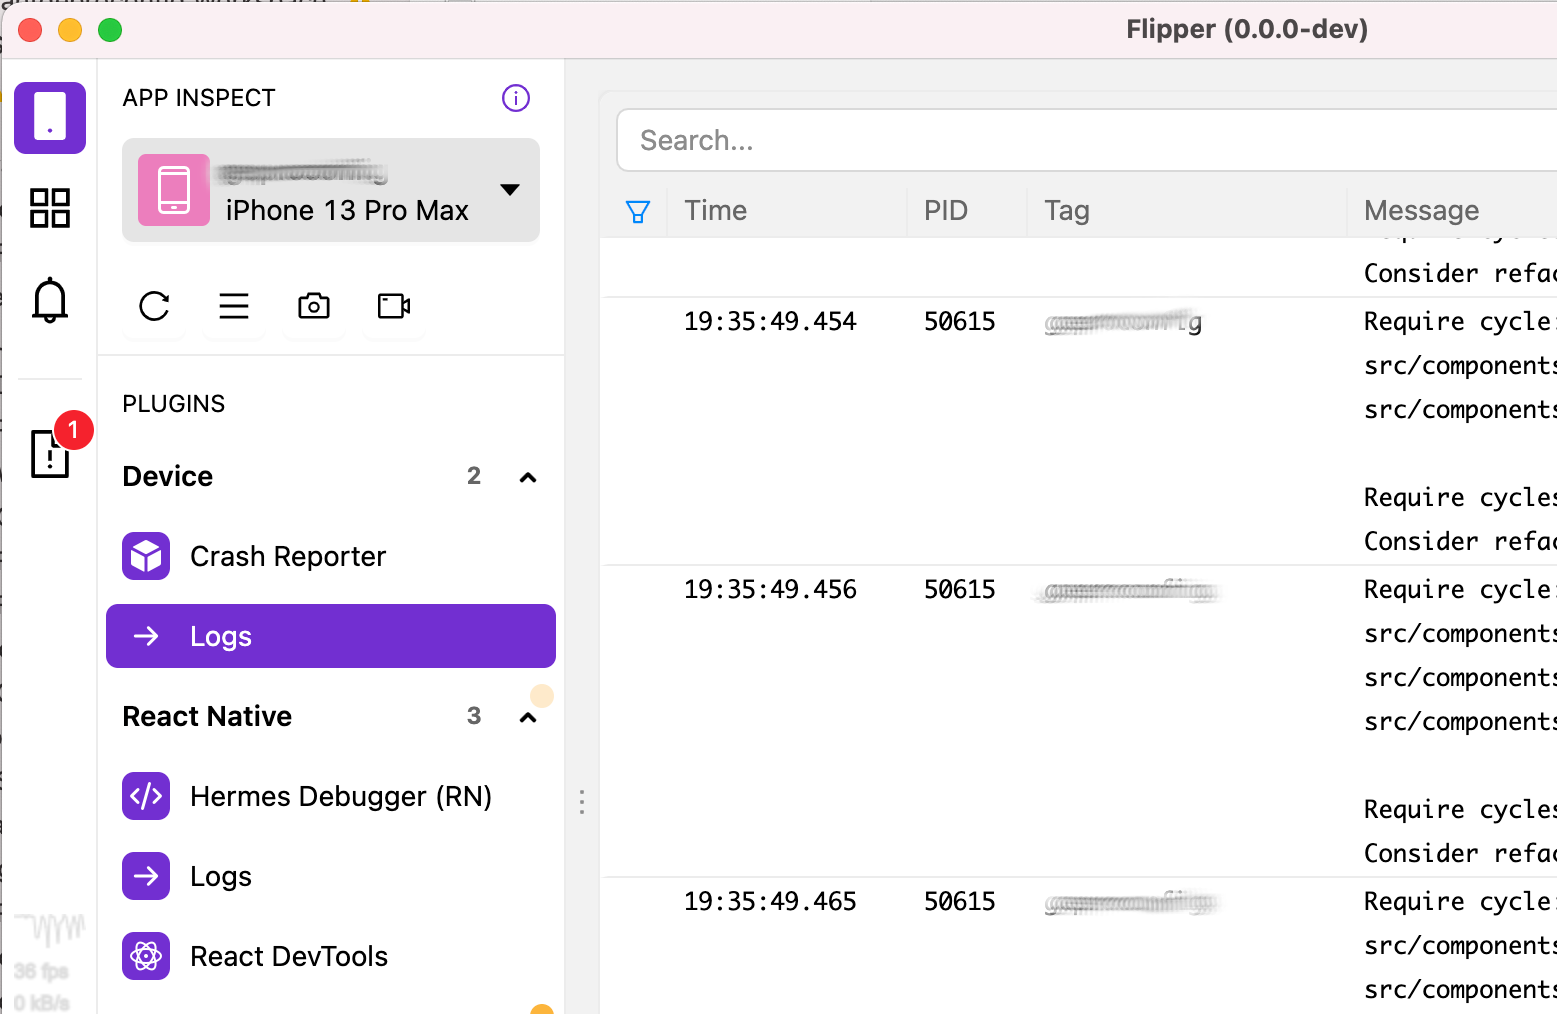Click the logs filter funnel icon
1557x1014 pixels.
pyautogui.click(x=638, y=211)
